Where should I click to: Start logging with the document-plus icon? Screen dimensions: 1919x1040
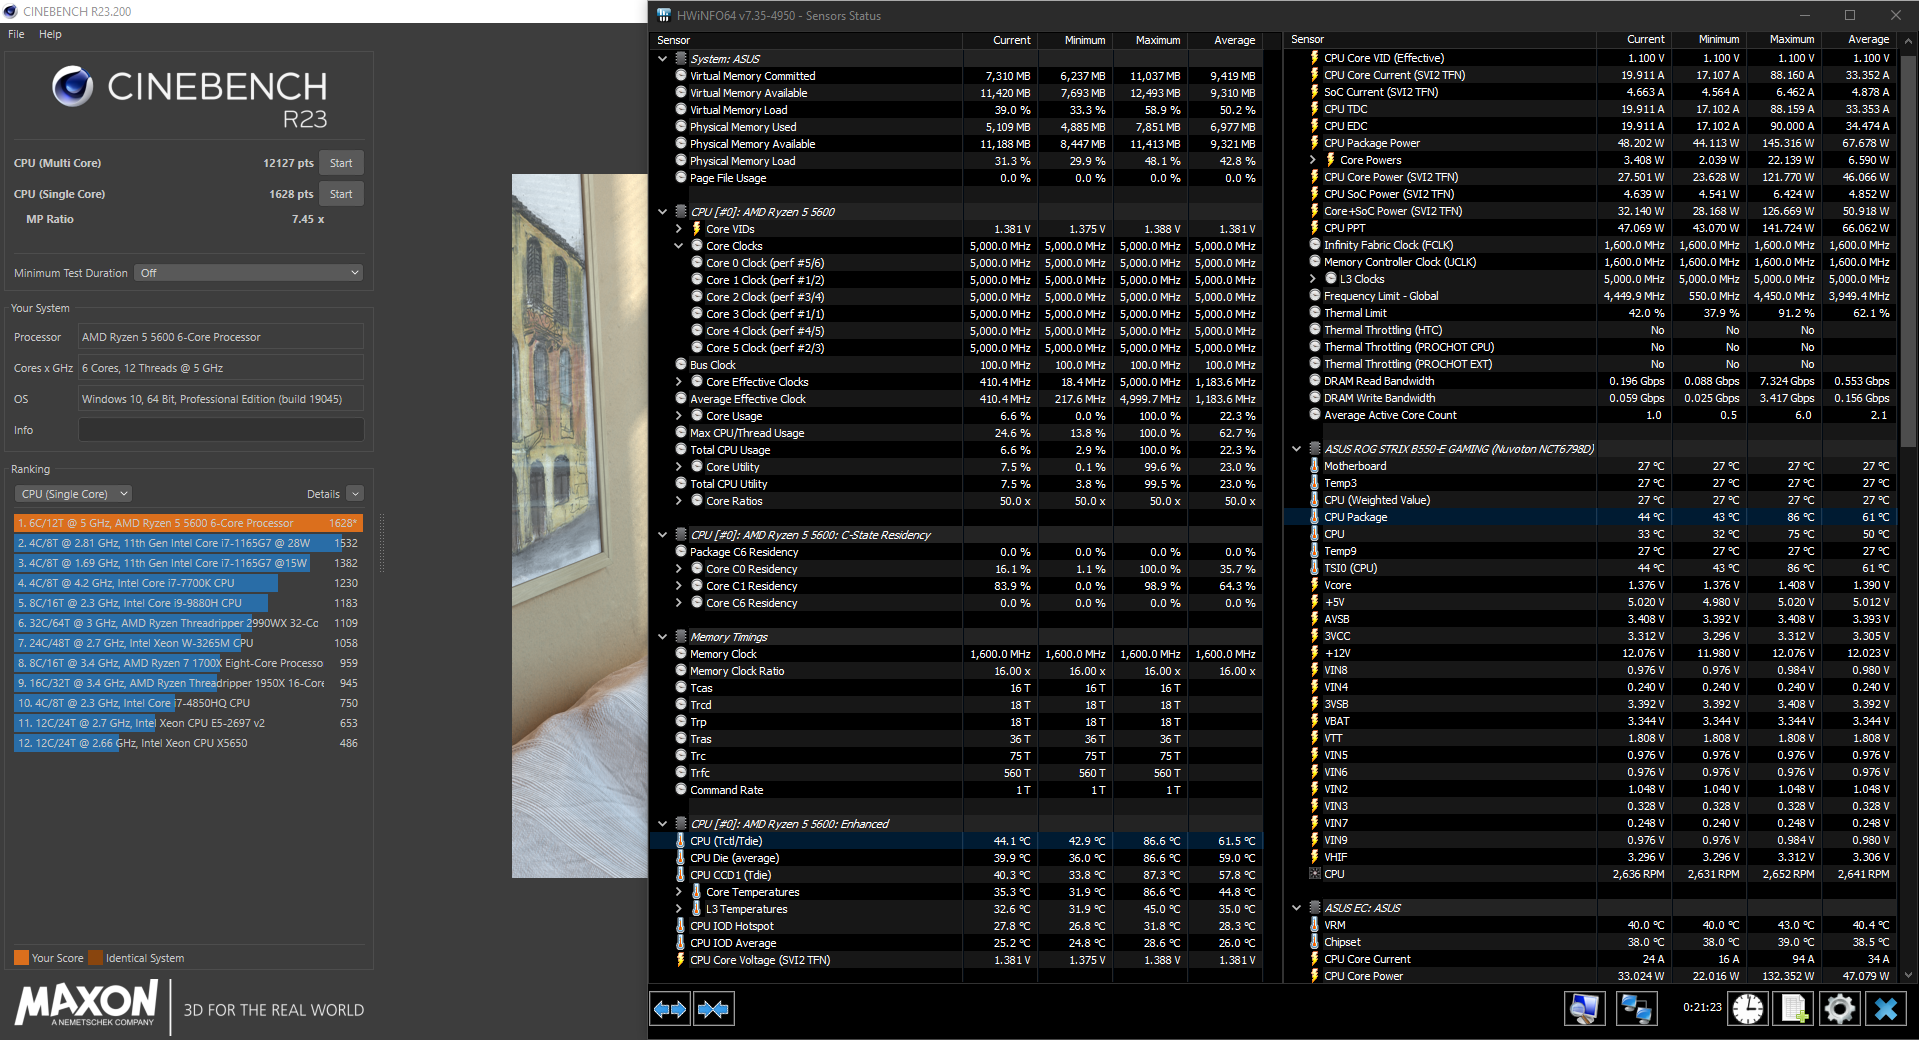point(1793,1008)
